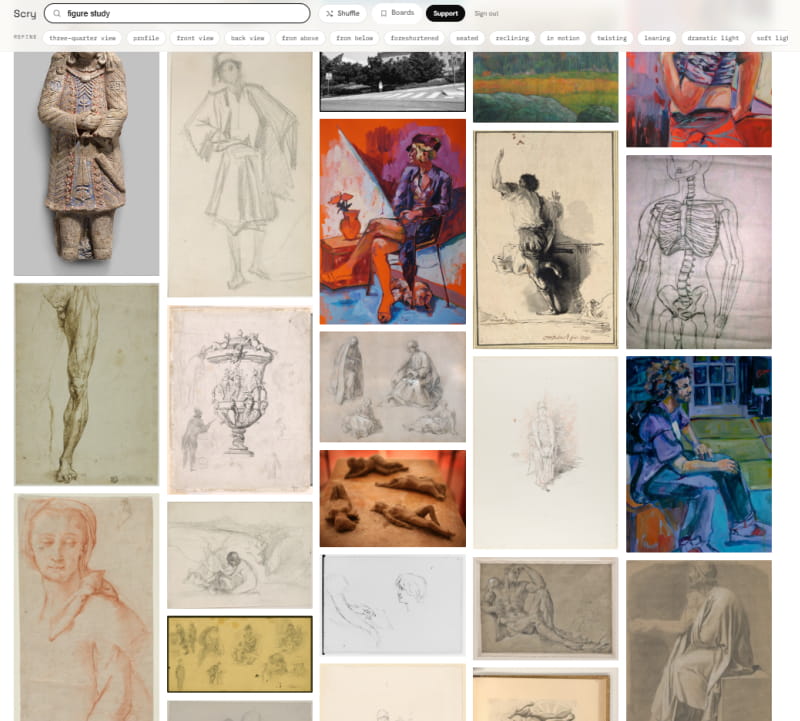
Task: Open the faint standing figure on white paper
Action: (x=545, y=453)
